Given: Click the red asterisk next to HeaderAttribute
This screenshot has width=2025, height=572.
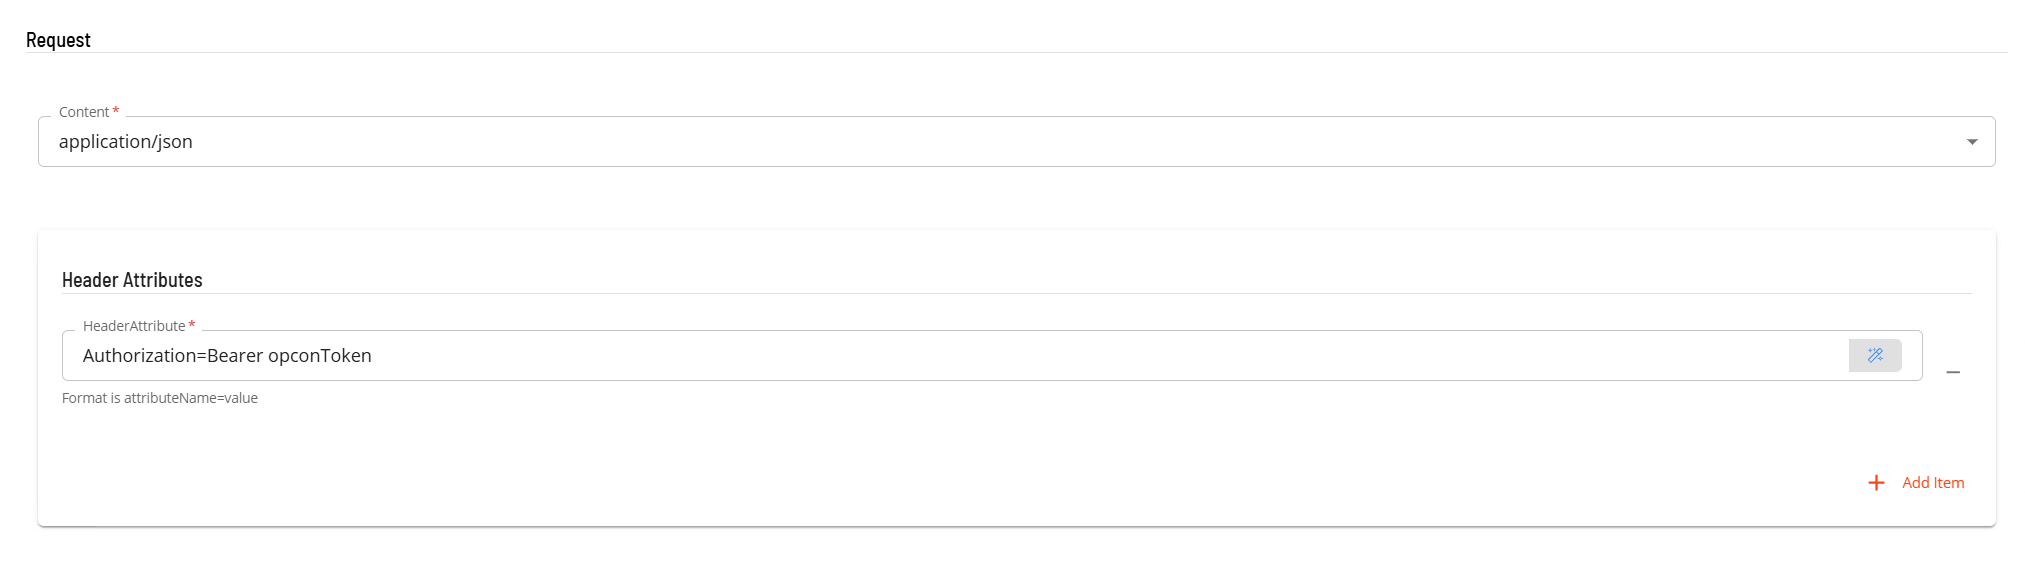Looking at the screenshot, I should (x=192, y=325).
